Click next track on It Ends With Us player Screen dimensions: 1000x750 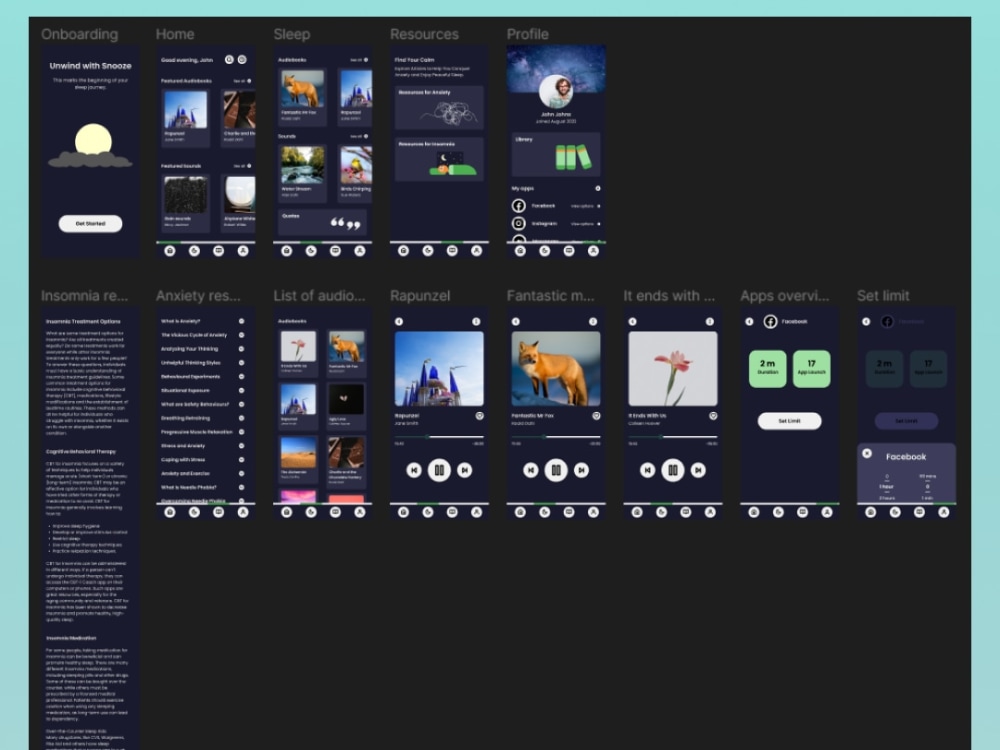coord(698,470)
